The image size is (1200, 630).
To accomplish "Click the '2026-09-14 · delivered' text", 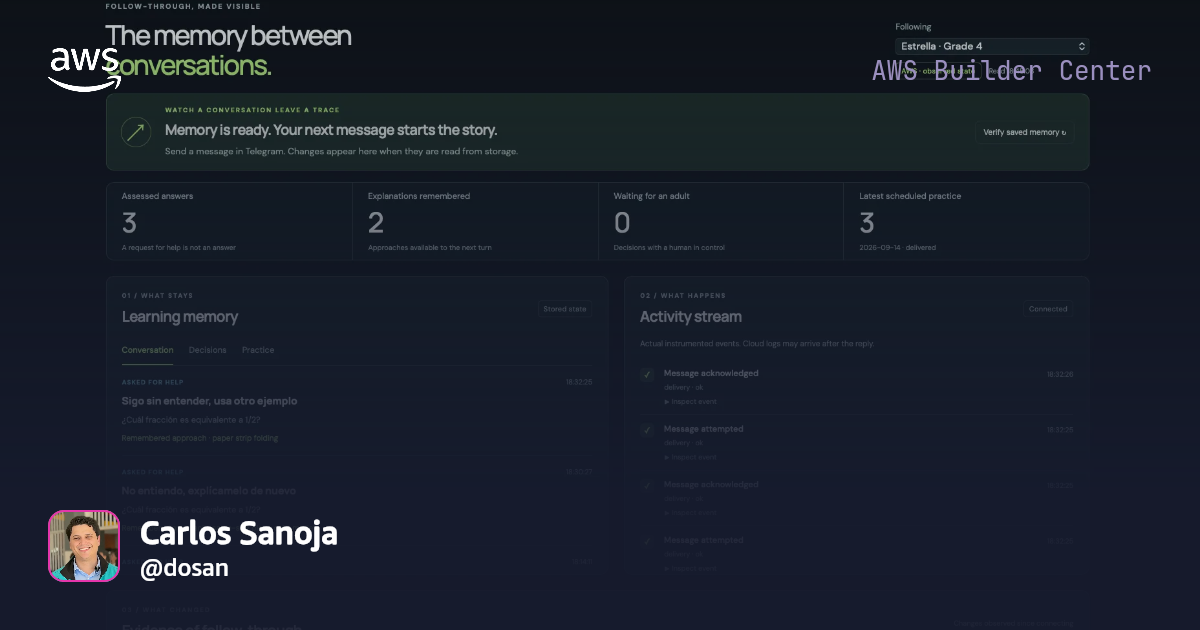I will [898, 247].
